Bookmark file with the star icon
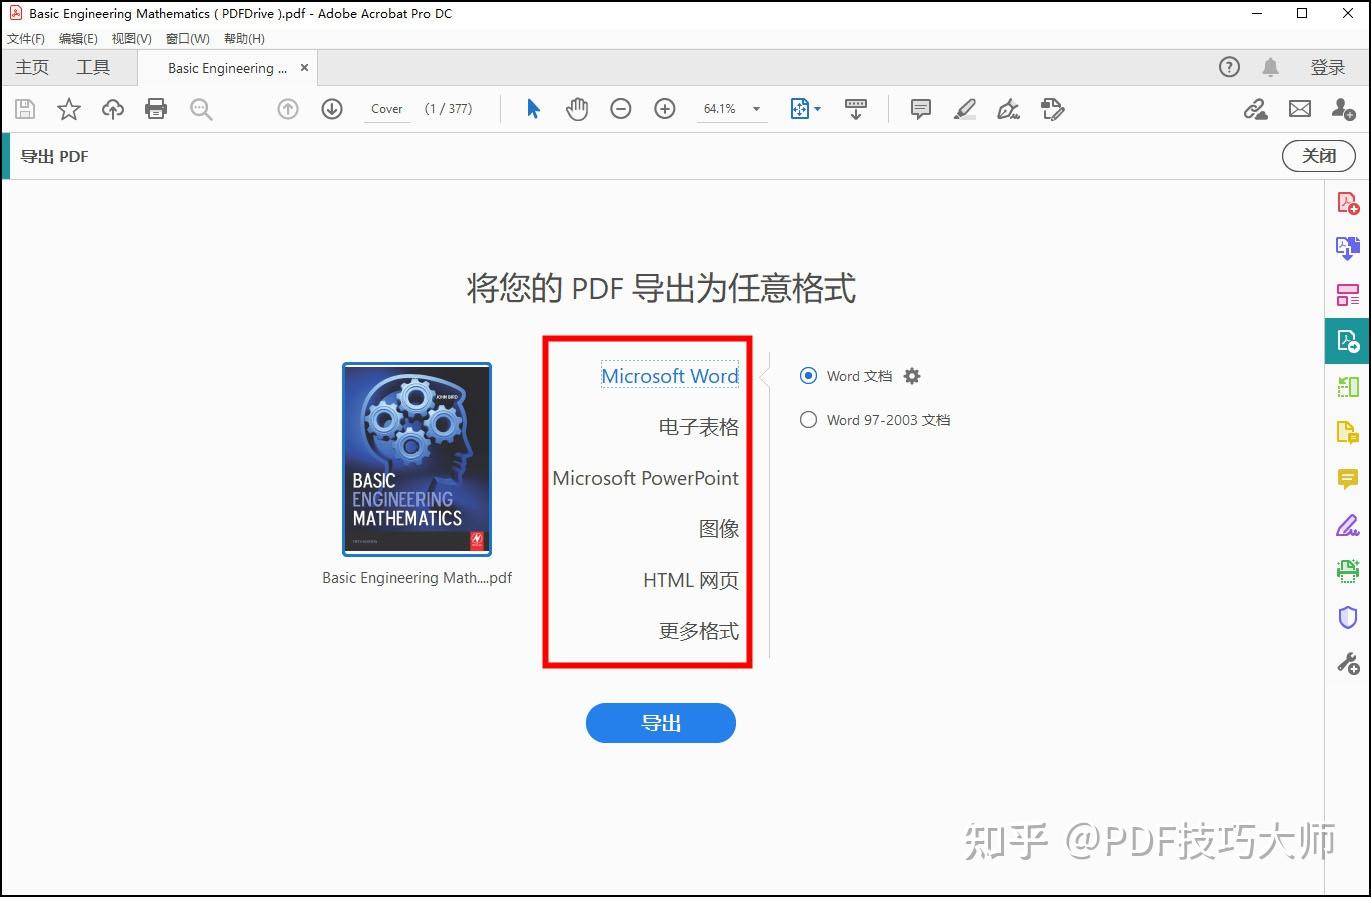This screenshot has height=897, width=1371. pyautogui.click(x=69, y=109)
